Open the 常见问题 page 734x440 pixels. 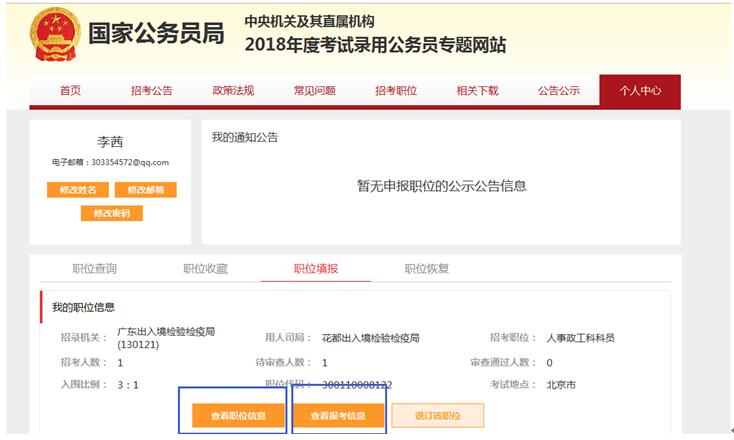click(314, 91)
